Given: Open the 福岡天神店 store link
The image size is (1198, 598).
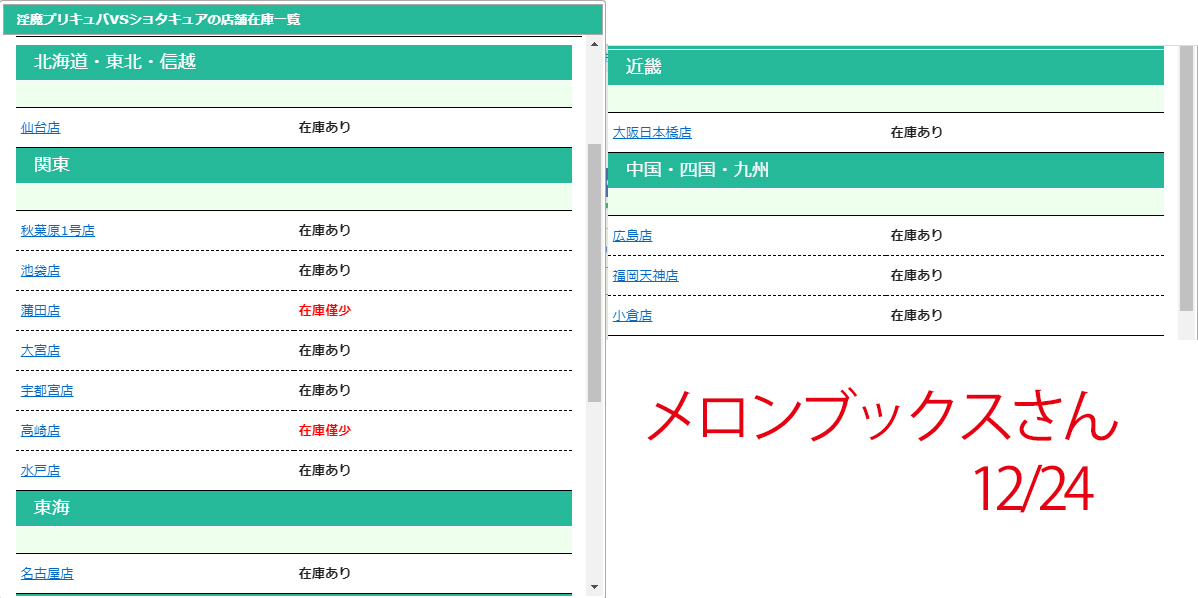Looking at the screenshot, I should pos(646,276).
